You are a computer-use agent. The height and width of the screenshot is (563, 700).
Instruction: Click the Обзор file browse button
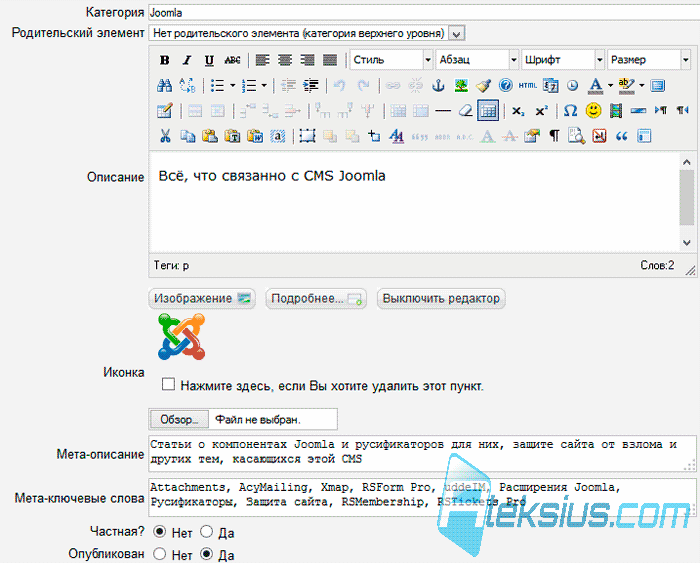point(179,419)
